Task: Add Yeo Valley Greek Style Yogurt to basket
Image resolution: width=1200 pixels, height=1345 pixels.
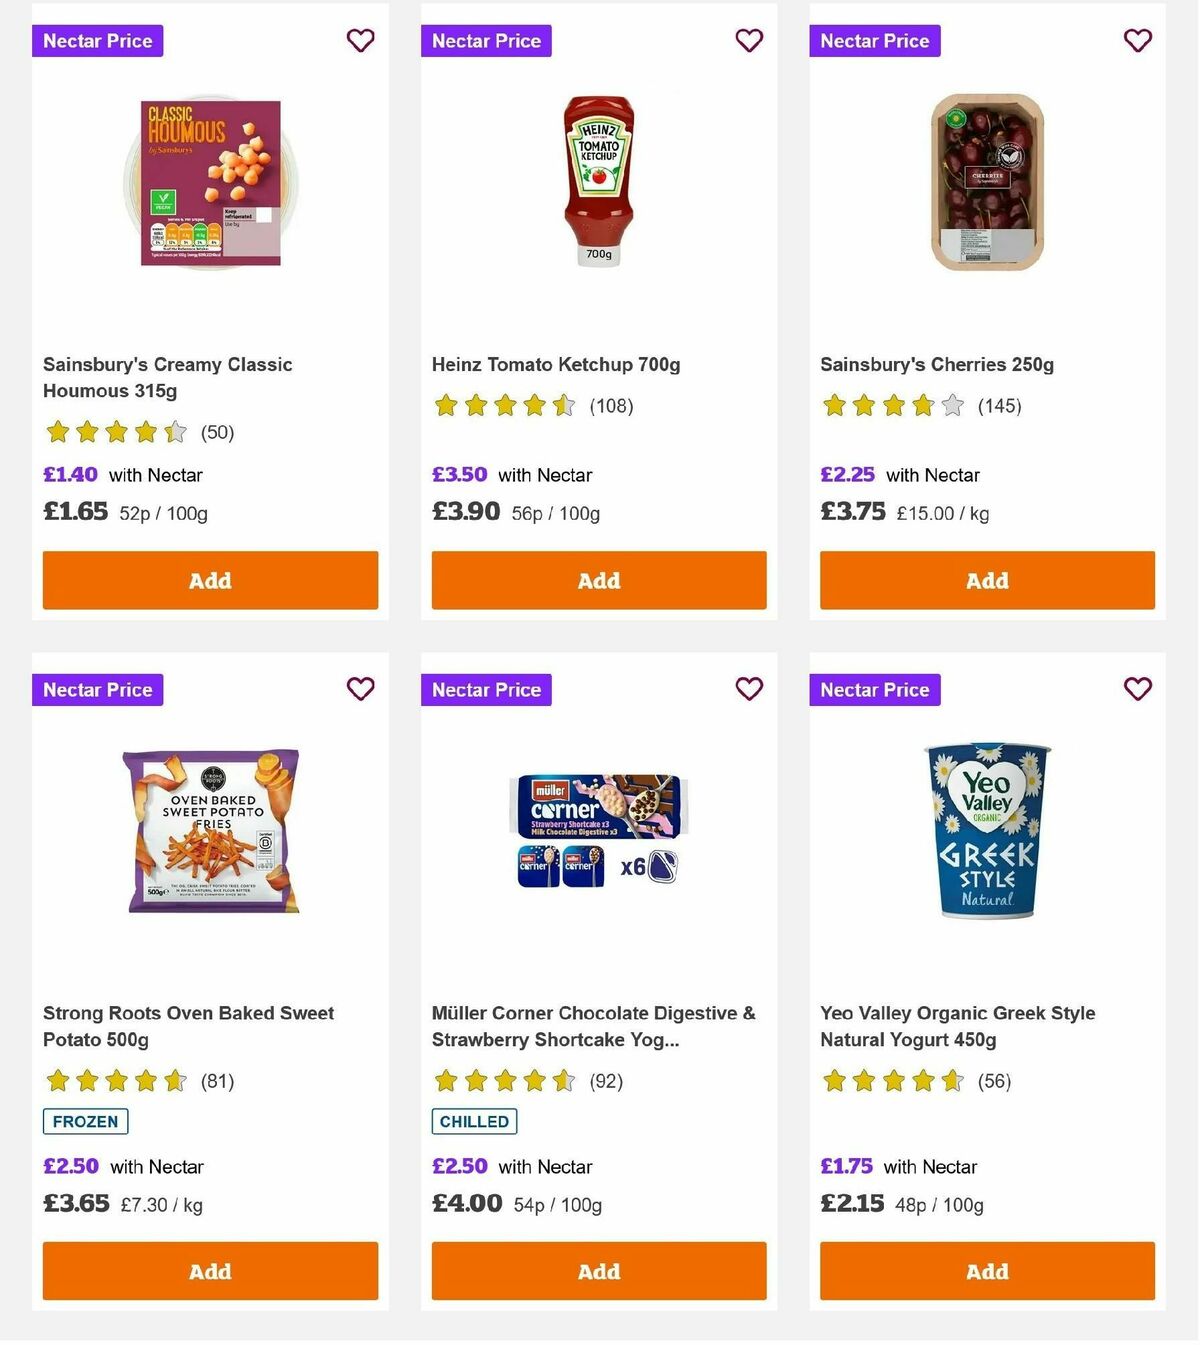Action: pos(987,1271)
